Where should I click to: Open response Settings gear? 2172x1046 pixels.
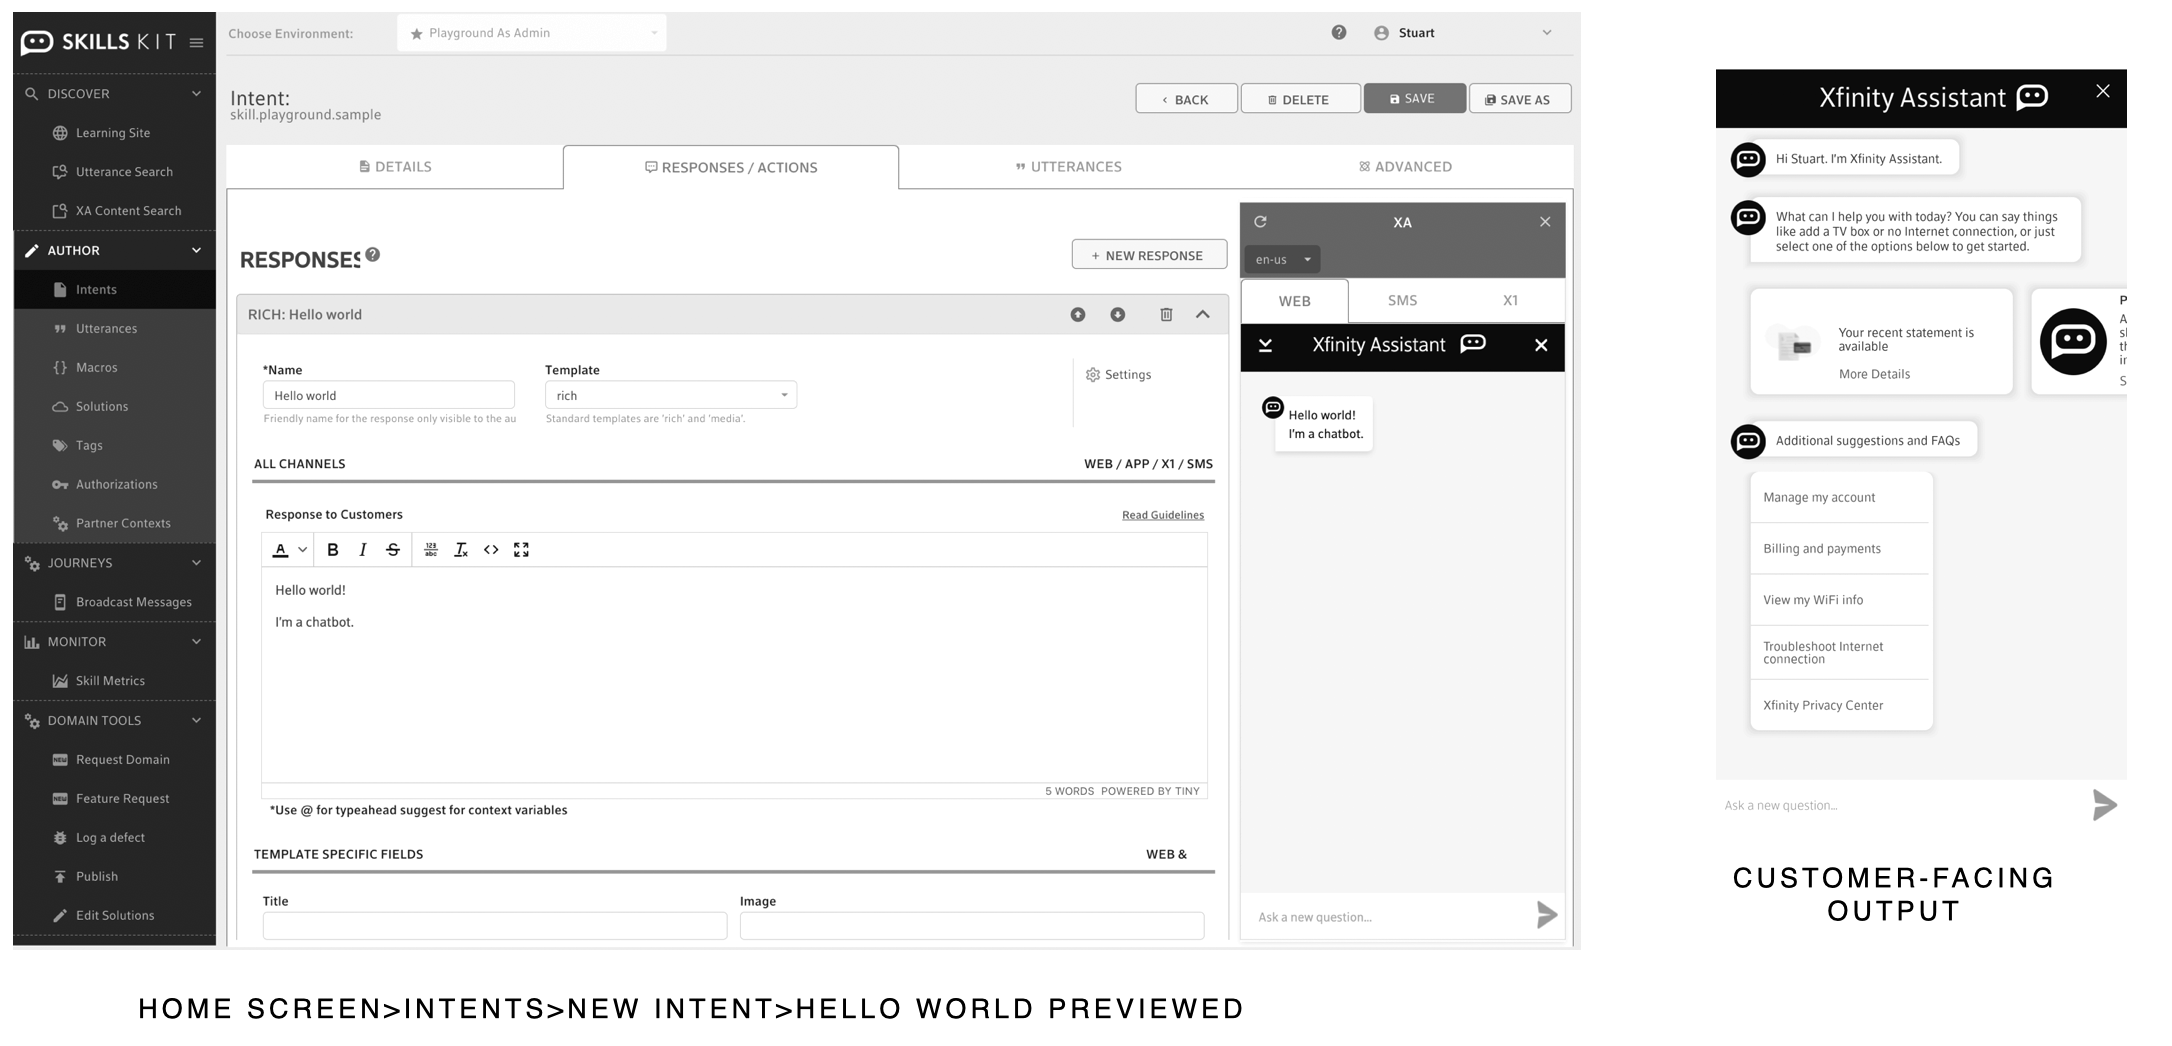click(1118, 374)
